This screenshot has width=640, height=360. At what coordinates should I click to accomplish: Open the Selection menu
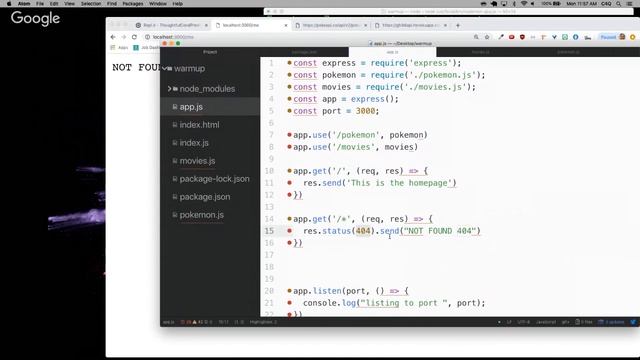coord(91,4)
